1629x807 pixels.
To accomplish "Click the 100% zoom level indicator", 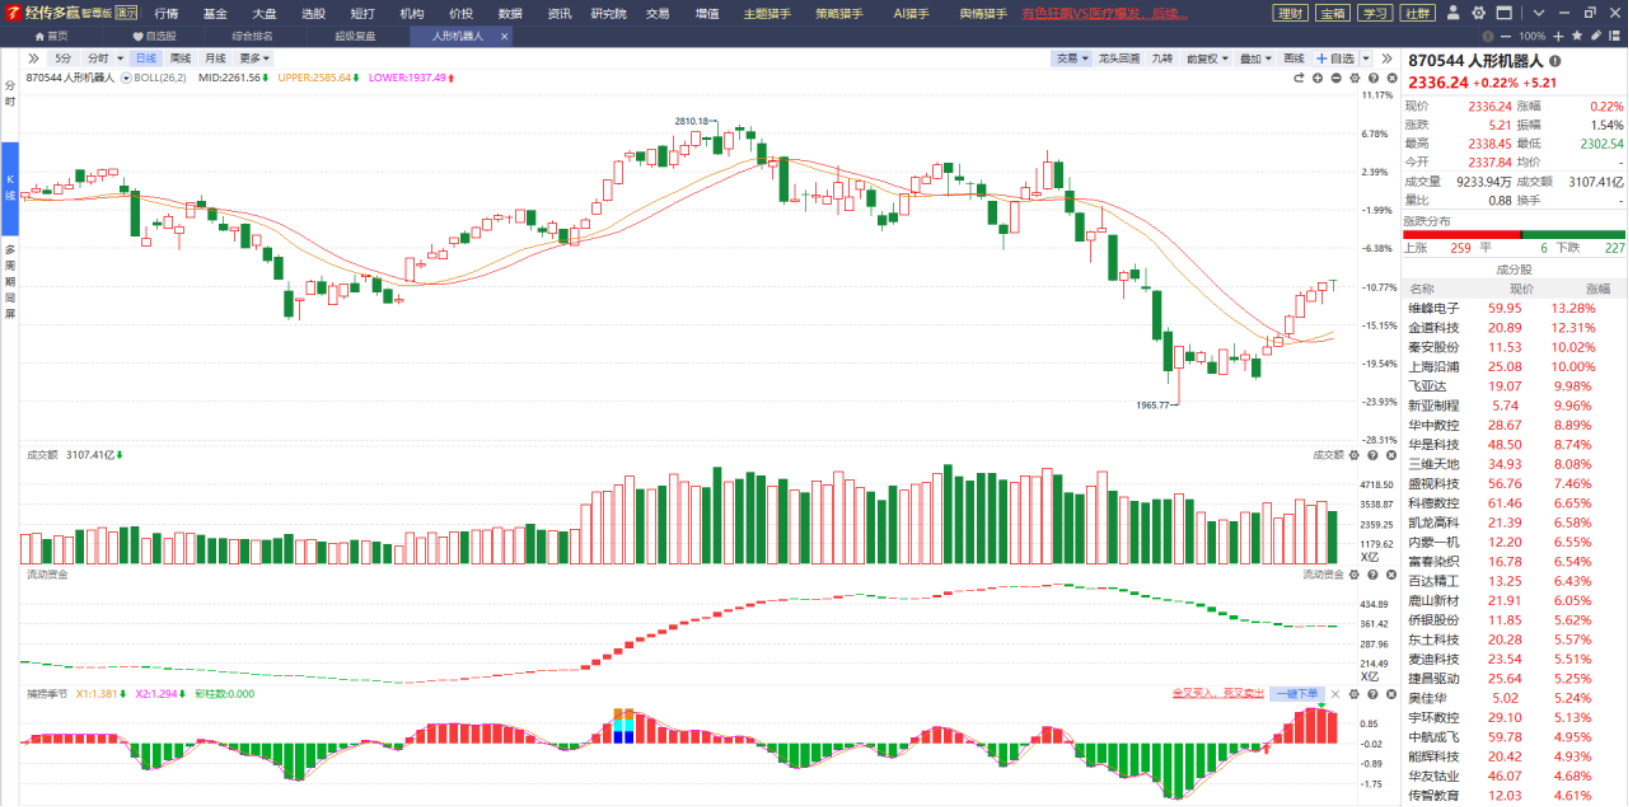I will [x=1532, y=36].
